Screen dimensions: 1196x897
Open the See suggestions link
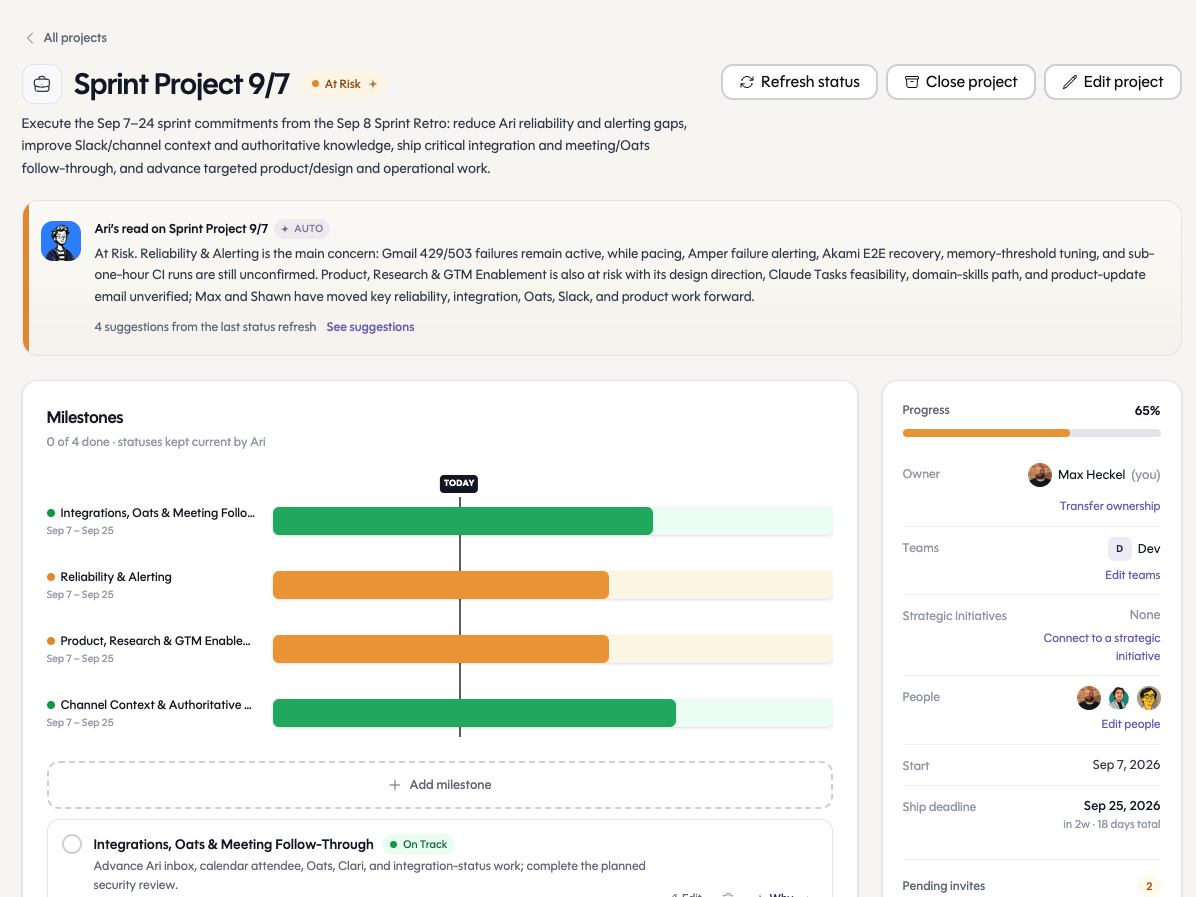370,327
